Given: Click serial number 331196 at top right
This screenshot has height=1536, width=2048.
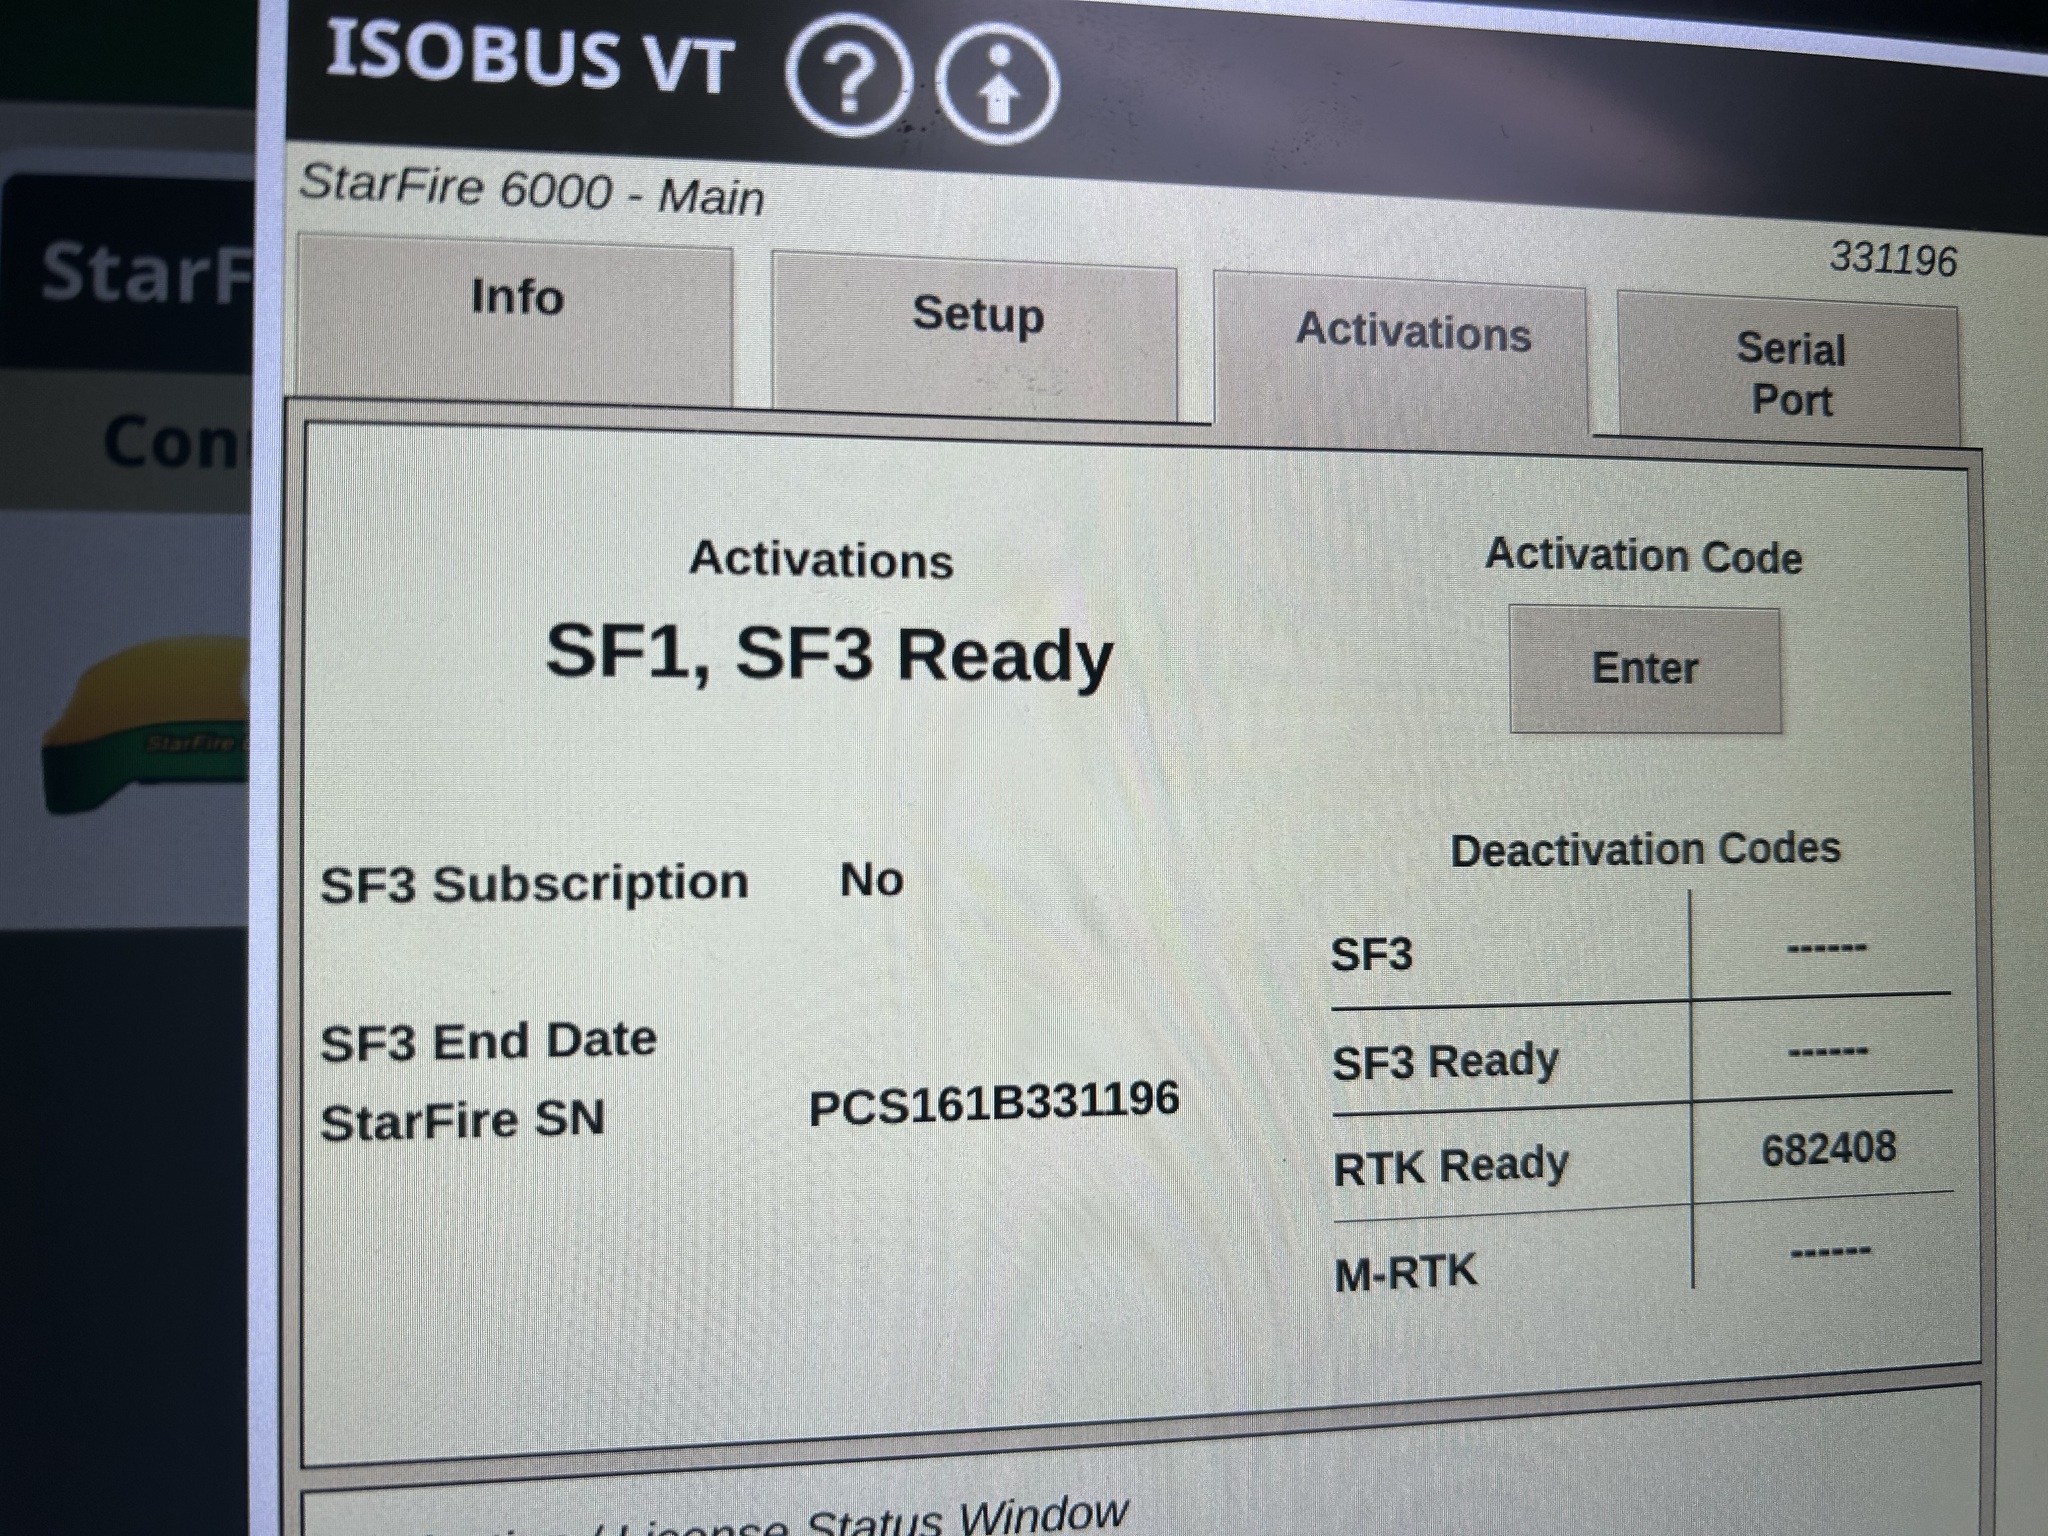Looking at the screenshot, I should coord(1892,260).
